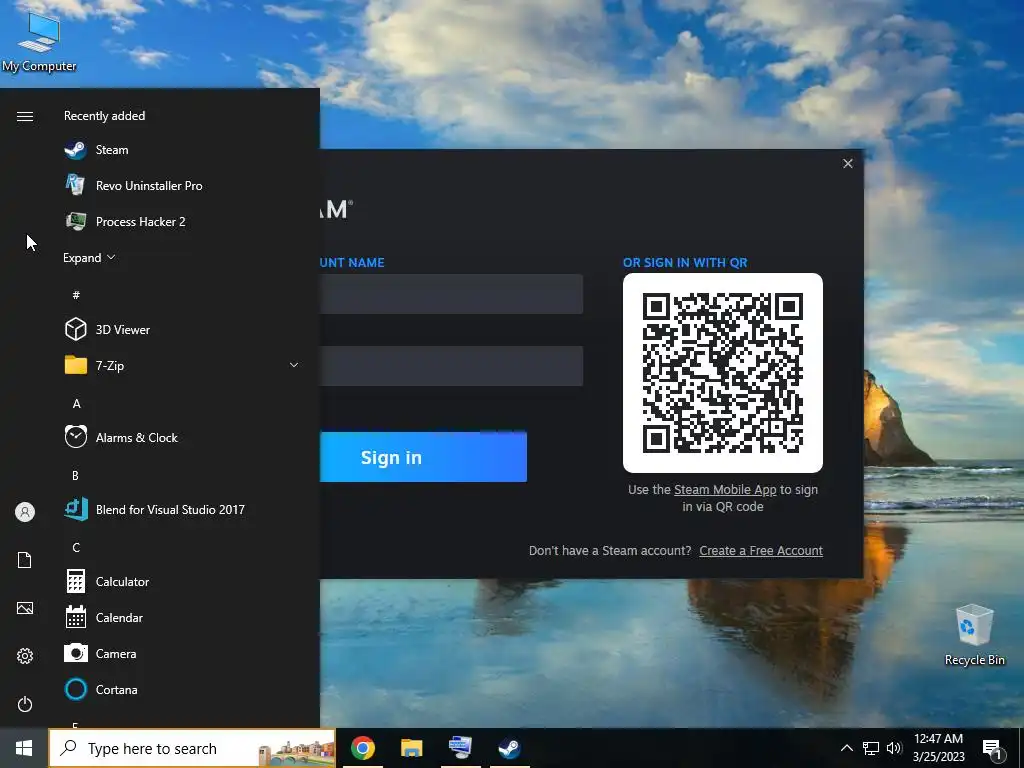Click the Steam sign-in QR code
The width and height of the screenshot is (1024, 768).
[723, 373]
